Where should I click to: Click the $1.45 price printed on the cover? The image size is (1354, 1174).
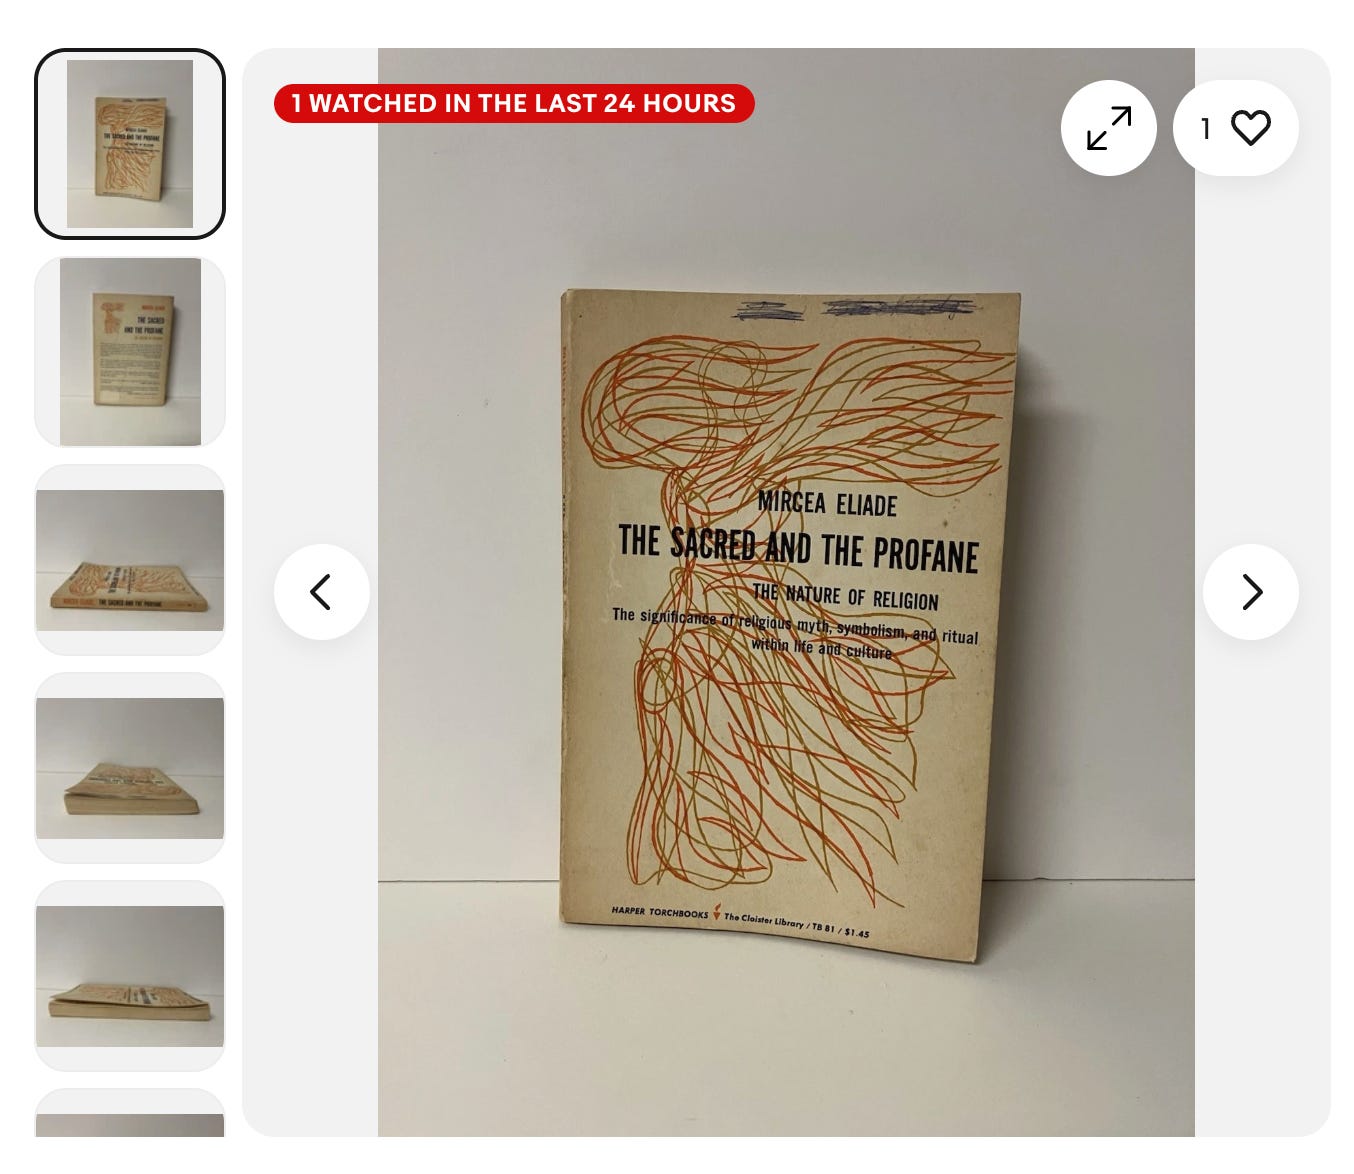[x=857, y=933]
